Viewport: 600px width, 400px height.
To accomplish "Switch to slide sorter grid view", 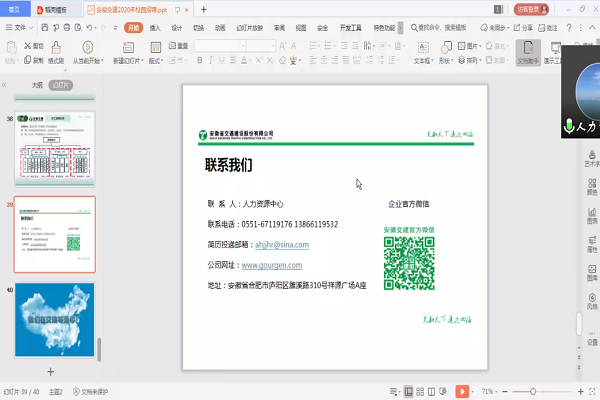I will click(421, 391).
